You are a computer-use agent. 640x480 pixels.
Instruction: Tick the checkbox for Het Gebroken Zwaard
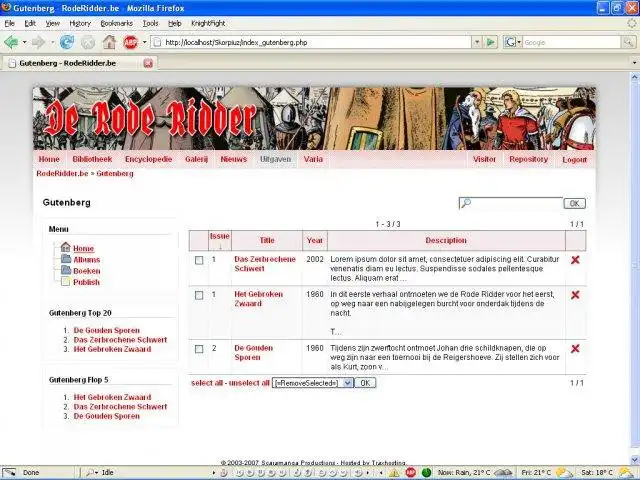point(199,296)
